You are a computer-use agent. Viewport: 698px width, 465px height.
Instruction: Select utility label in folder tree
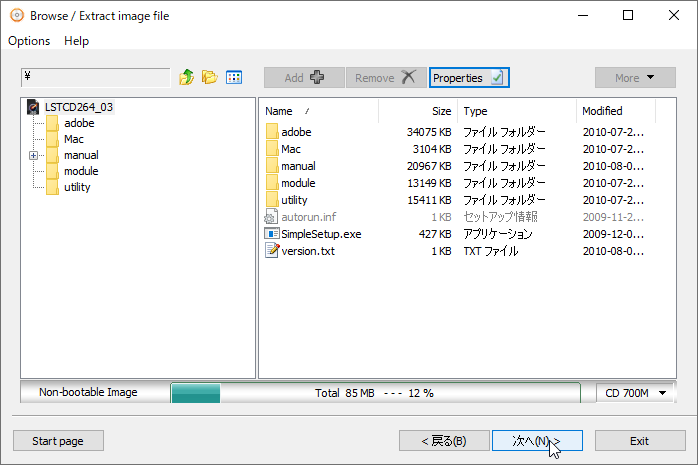pyautogui.click(x=77, y=187)
